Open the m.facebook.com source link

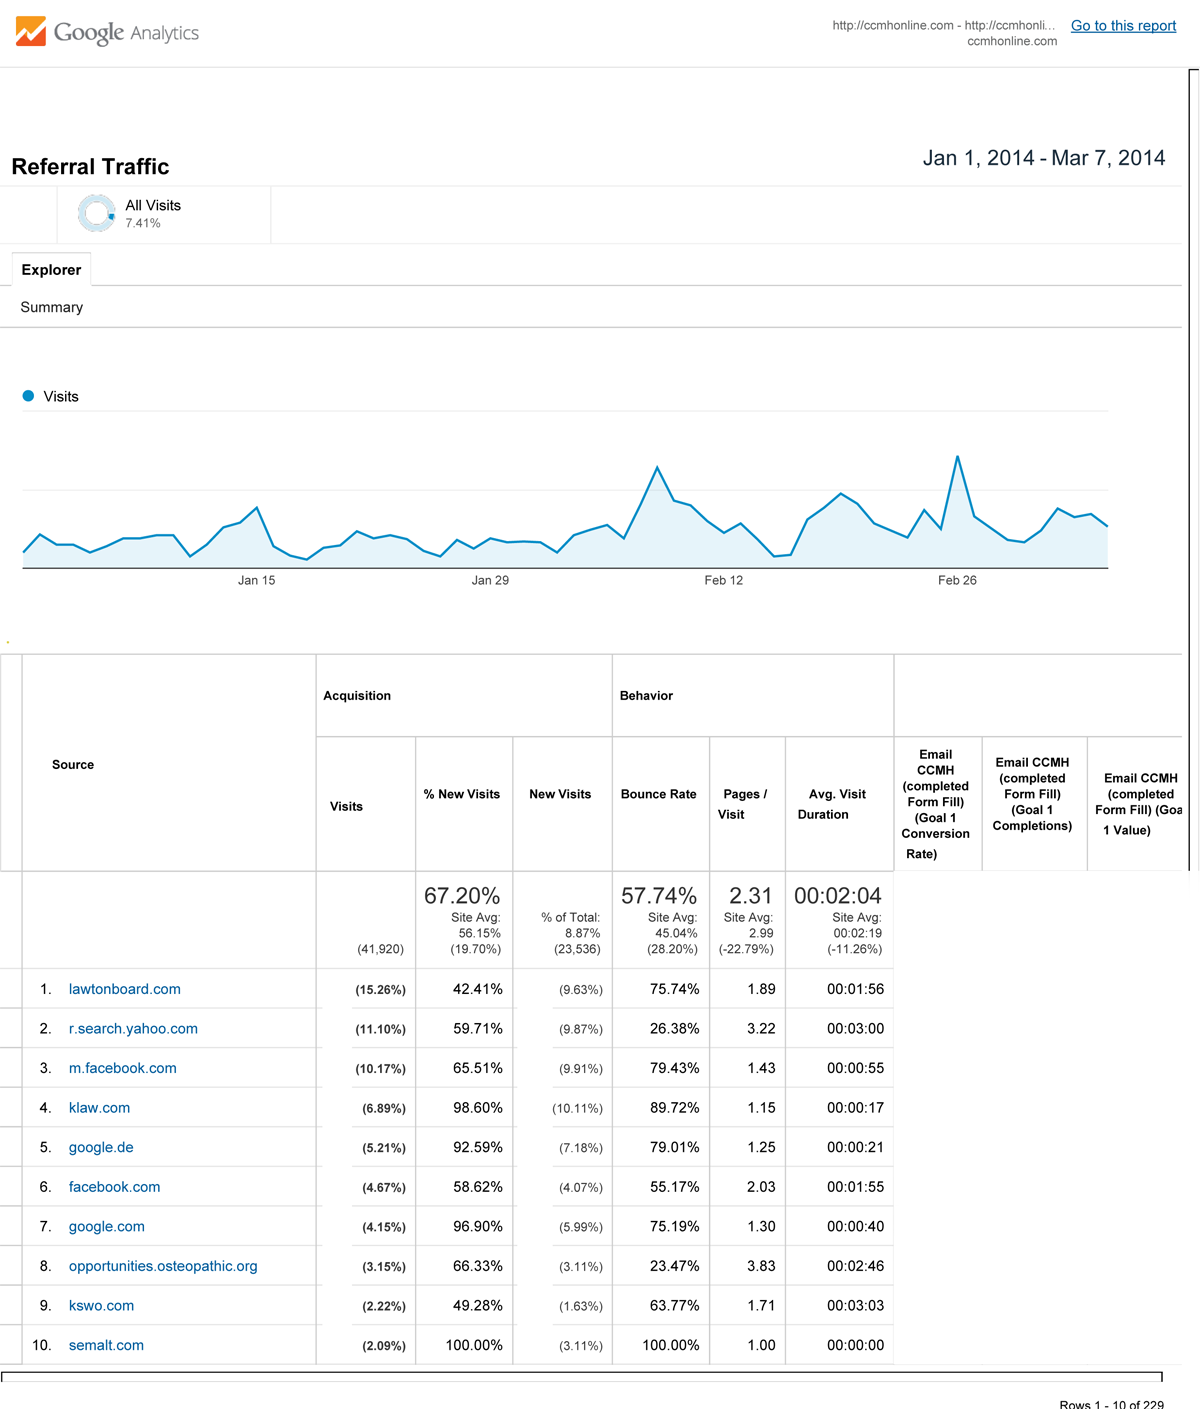[x=123, y=1068]
